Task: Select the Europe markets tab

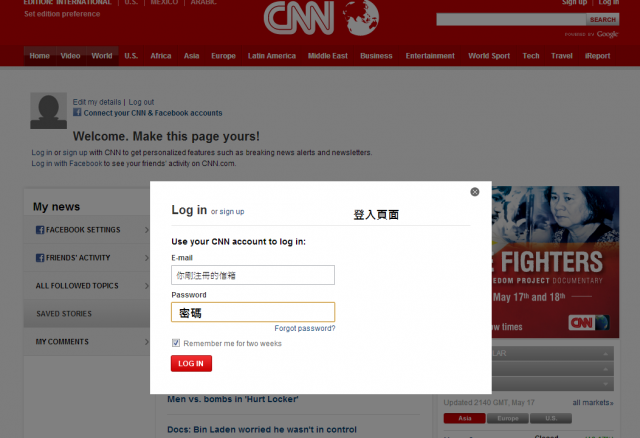Action: click(508, 418)
